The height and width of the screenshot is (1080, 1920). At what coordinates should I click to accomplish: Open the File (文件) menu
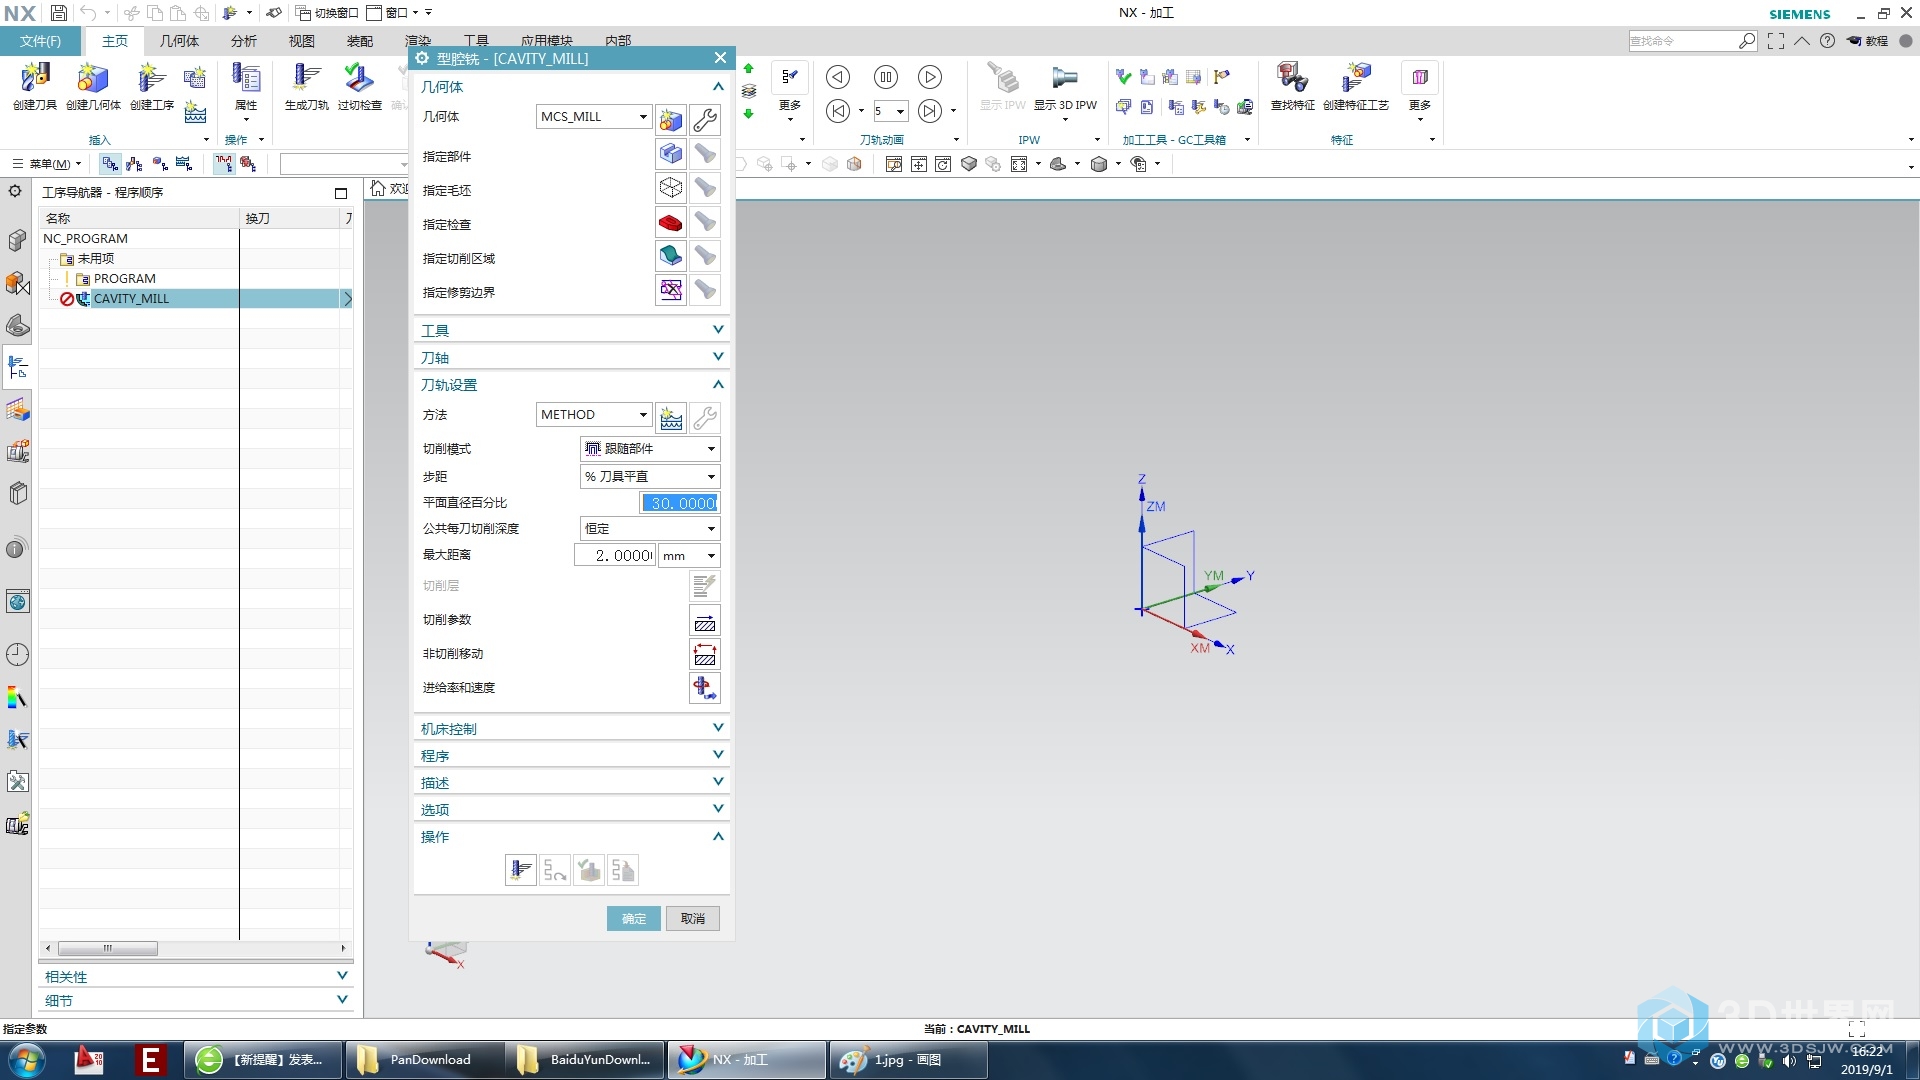[41, 41]
